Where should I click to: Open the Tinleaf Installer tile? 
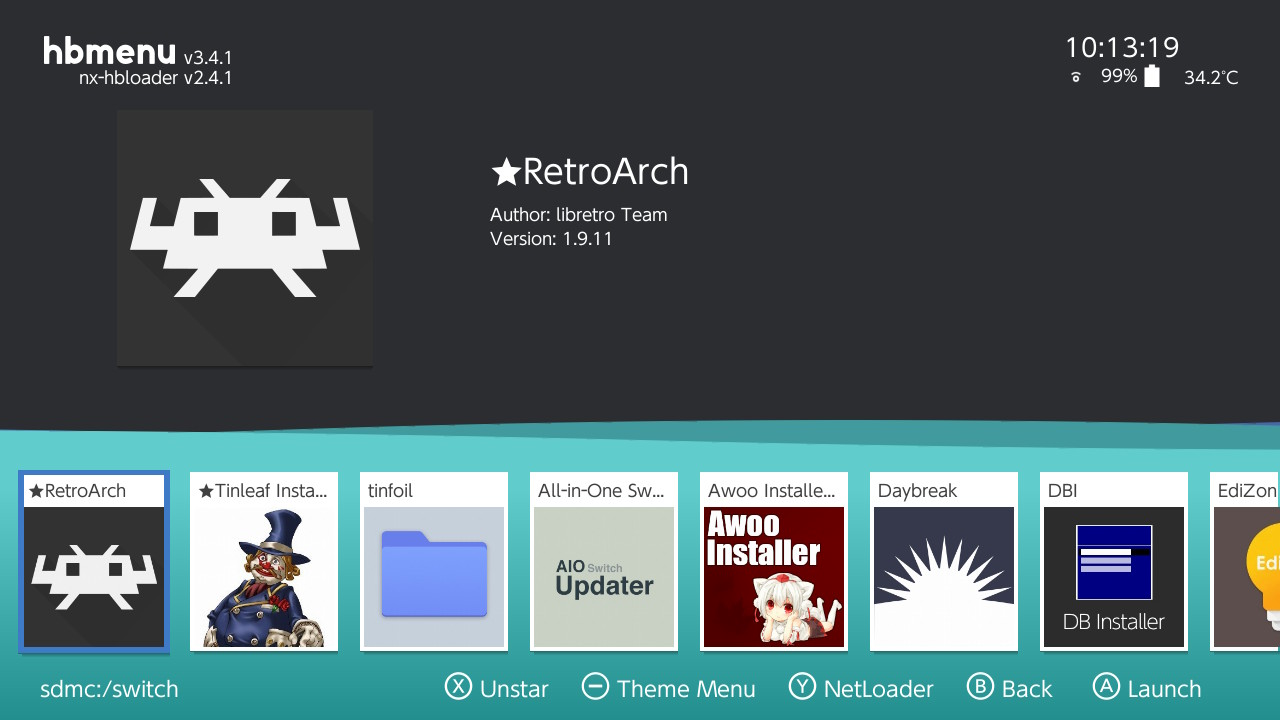click(x=264, y=562)
